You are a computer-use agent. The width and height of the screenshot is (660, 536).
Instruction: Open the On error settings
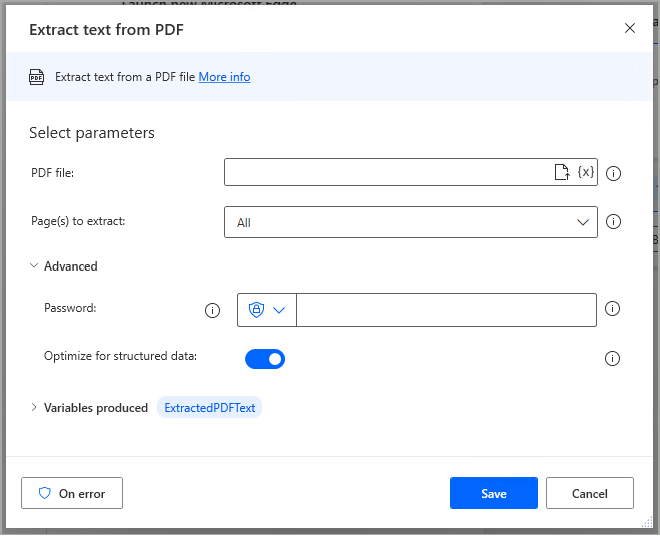(72, 493)
